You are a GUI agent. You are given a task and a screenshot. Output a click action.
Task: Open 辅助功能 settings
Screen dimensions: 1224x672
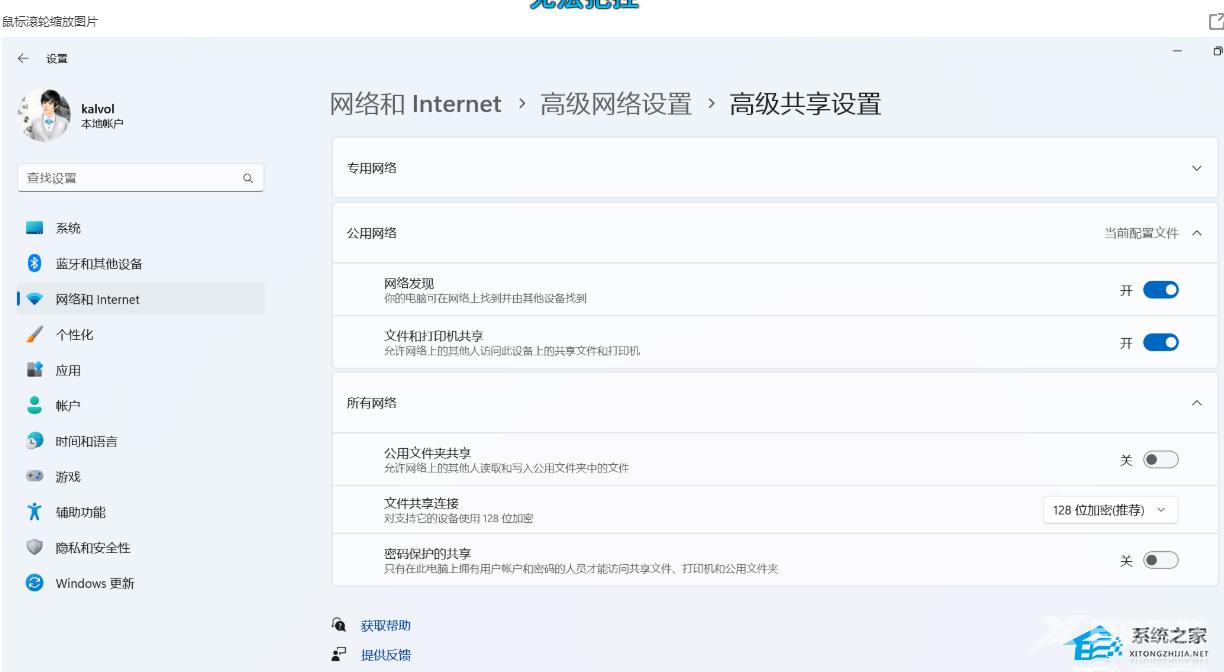click(141, 512)
